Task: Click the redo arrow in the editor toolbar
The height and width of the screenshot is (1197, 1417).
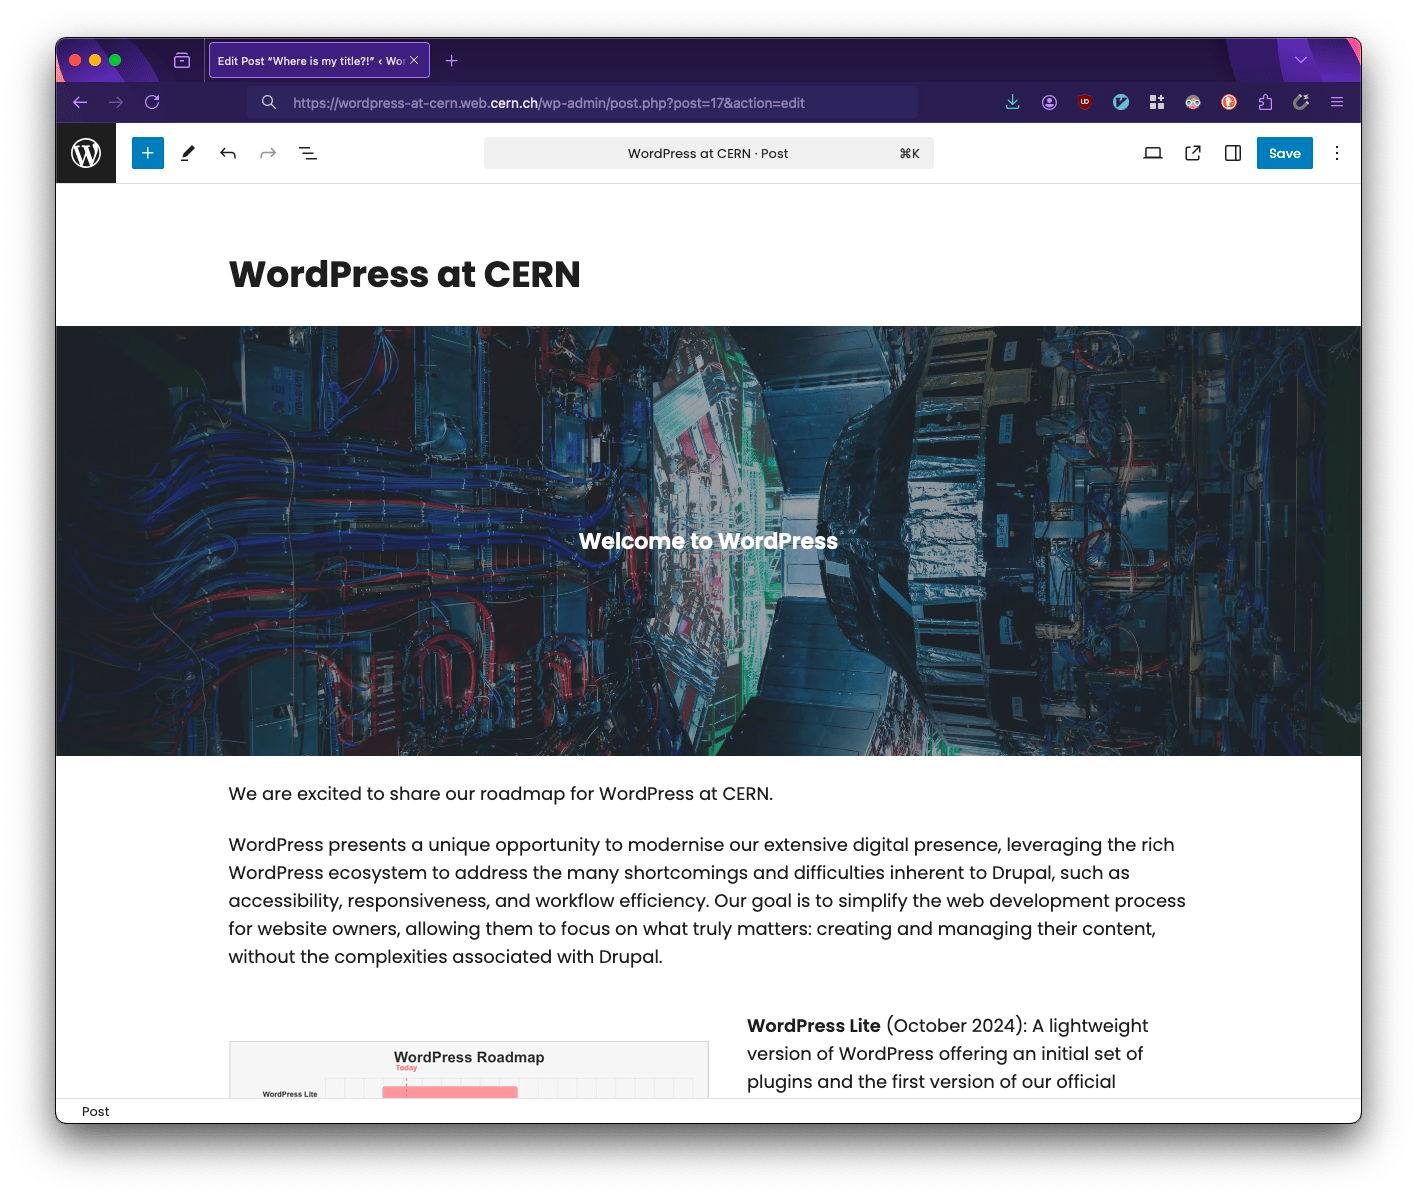Action: [x=268, y=153]
